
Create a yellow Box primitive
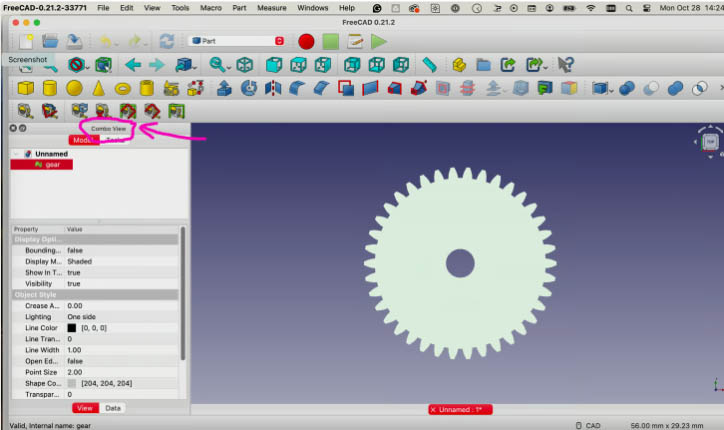pos(26,88)
